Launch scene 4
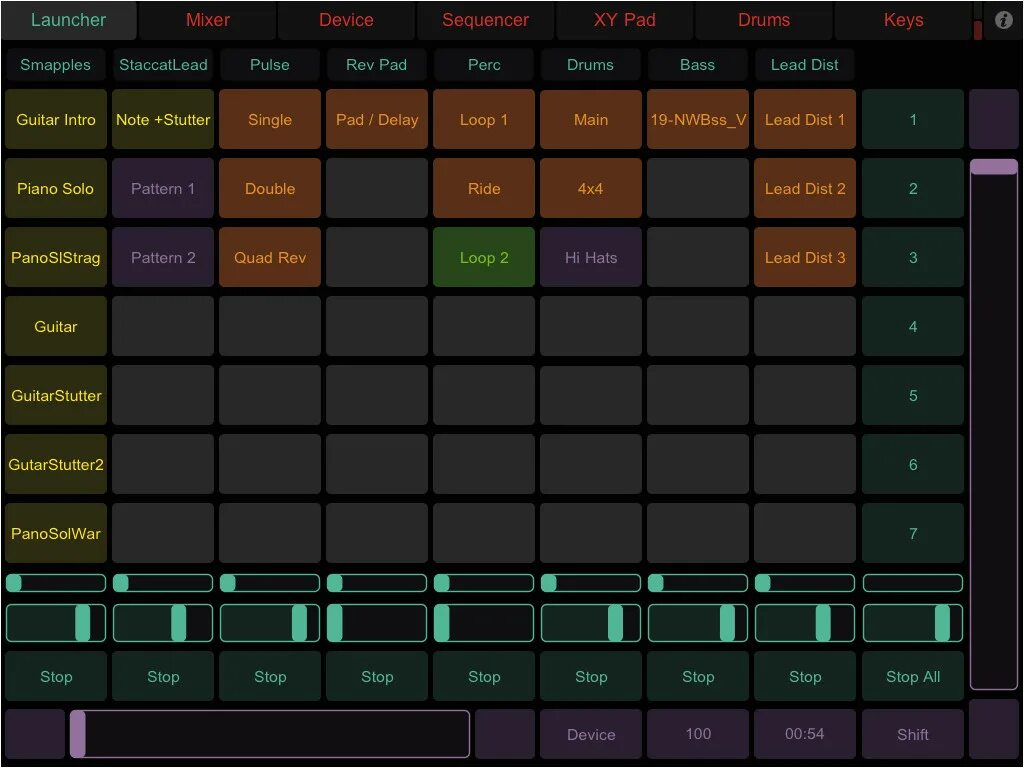1024x768 pixels. coord(913,327)
